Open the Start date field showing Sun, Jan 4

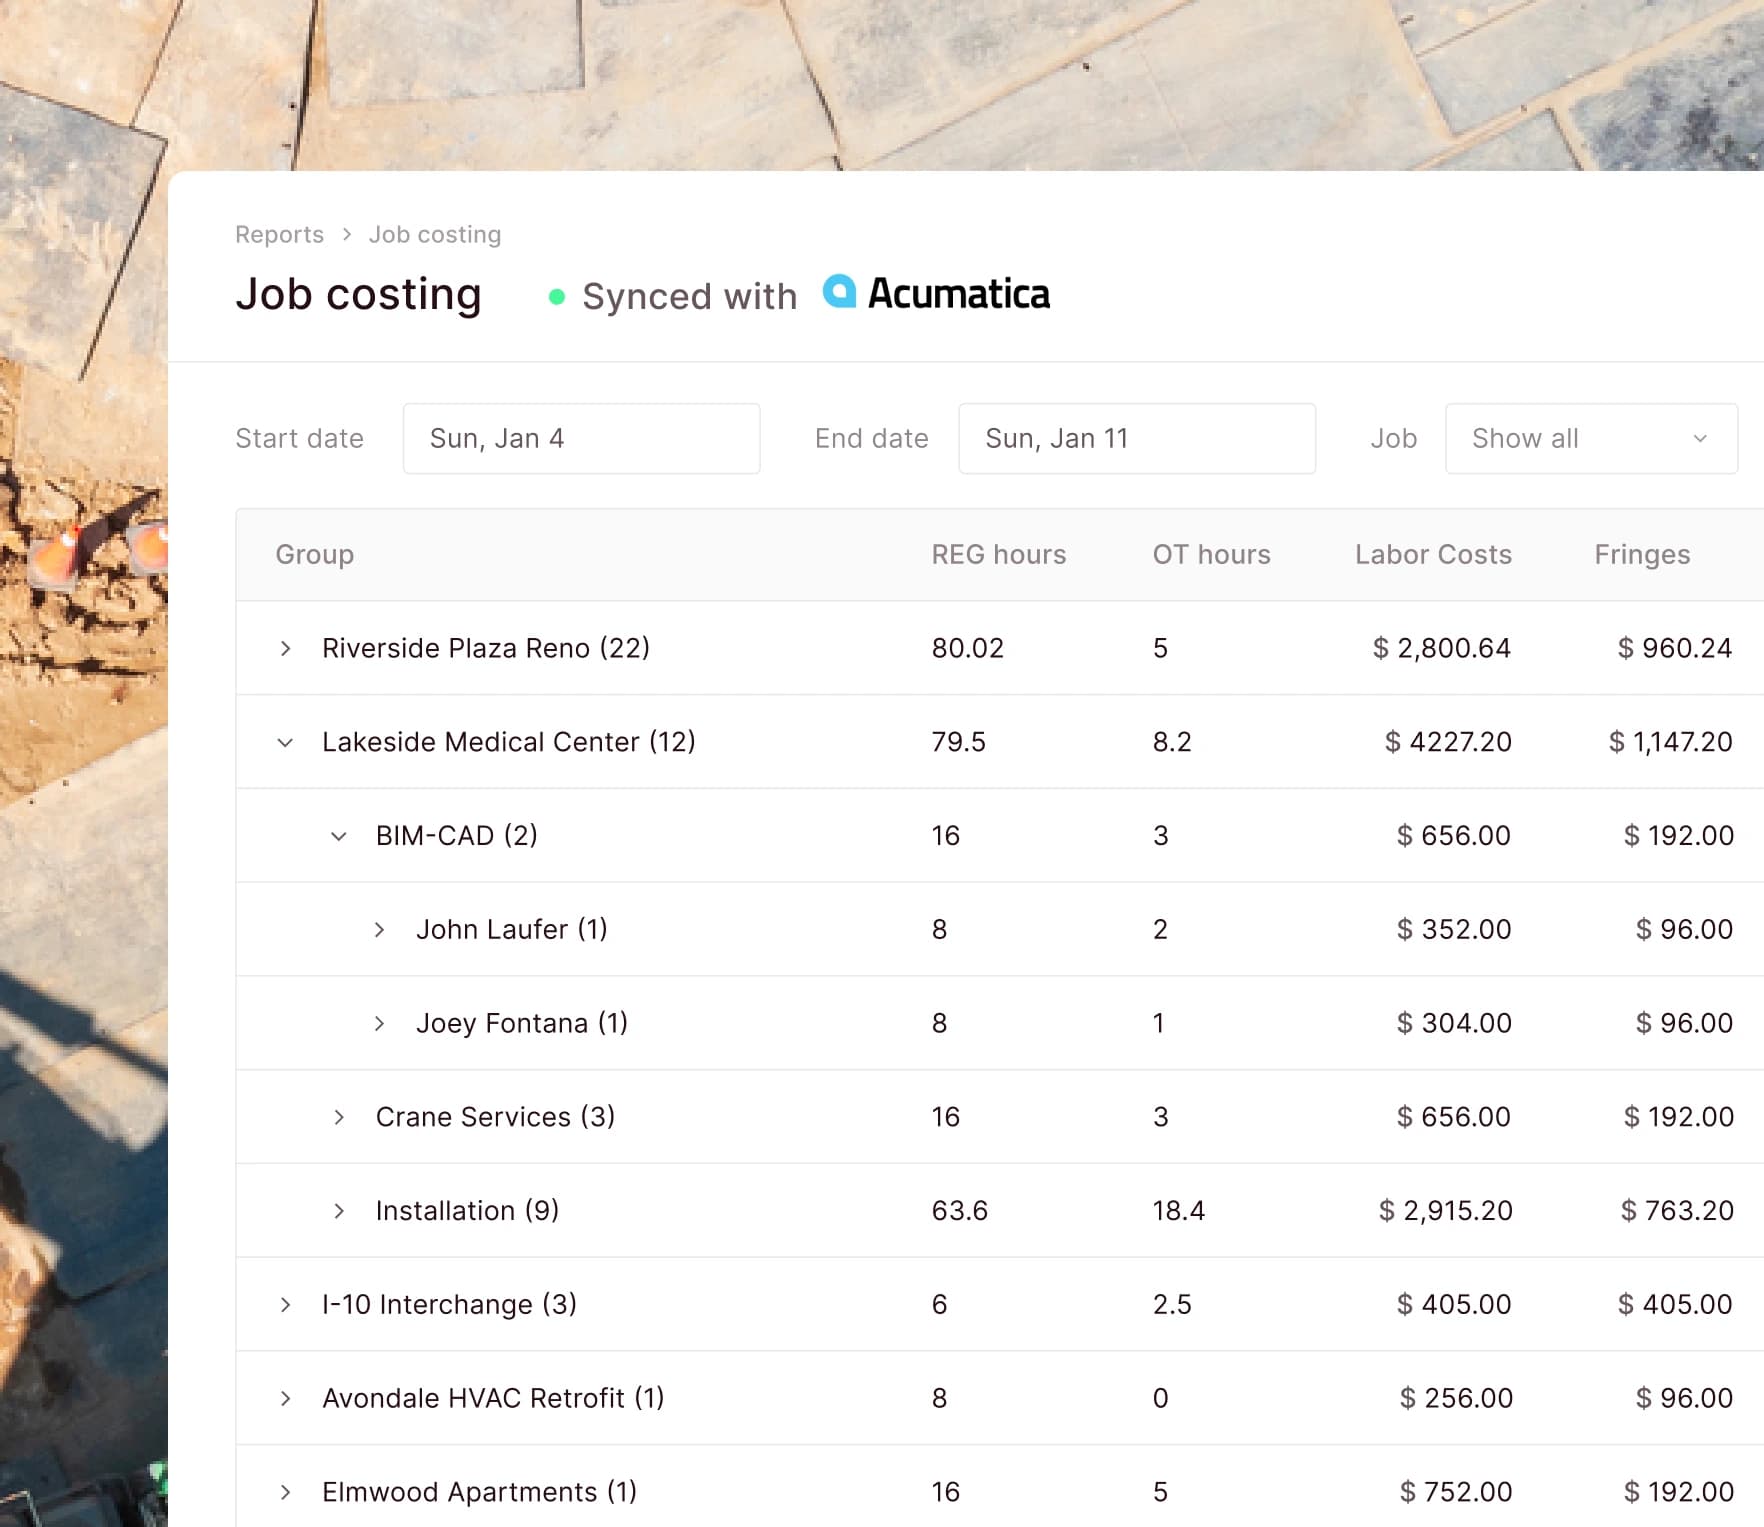coord(581,438)
